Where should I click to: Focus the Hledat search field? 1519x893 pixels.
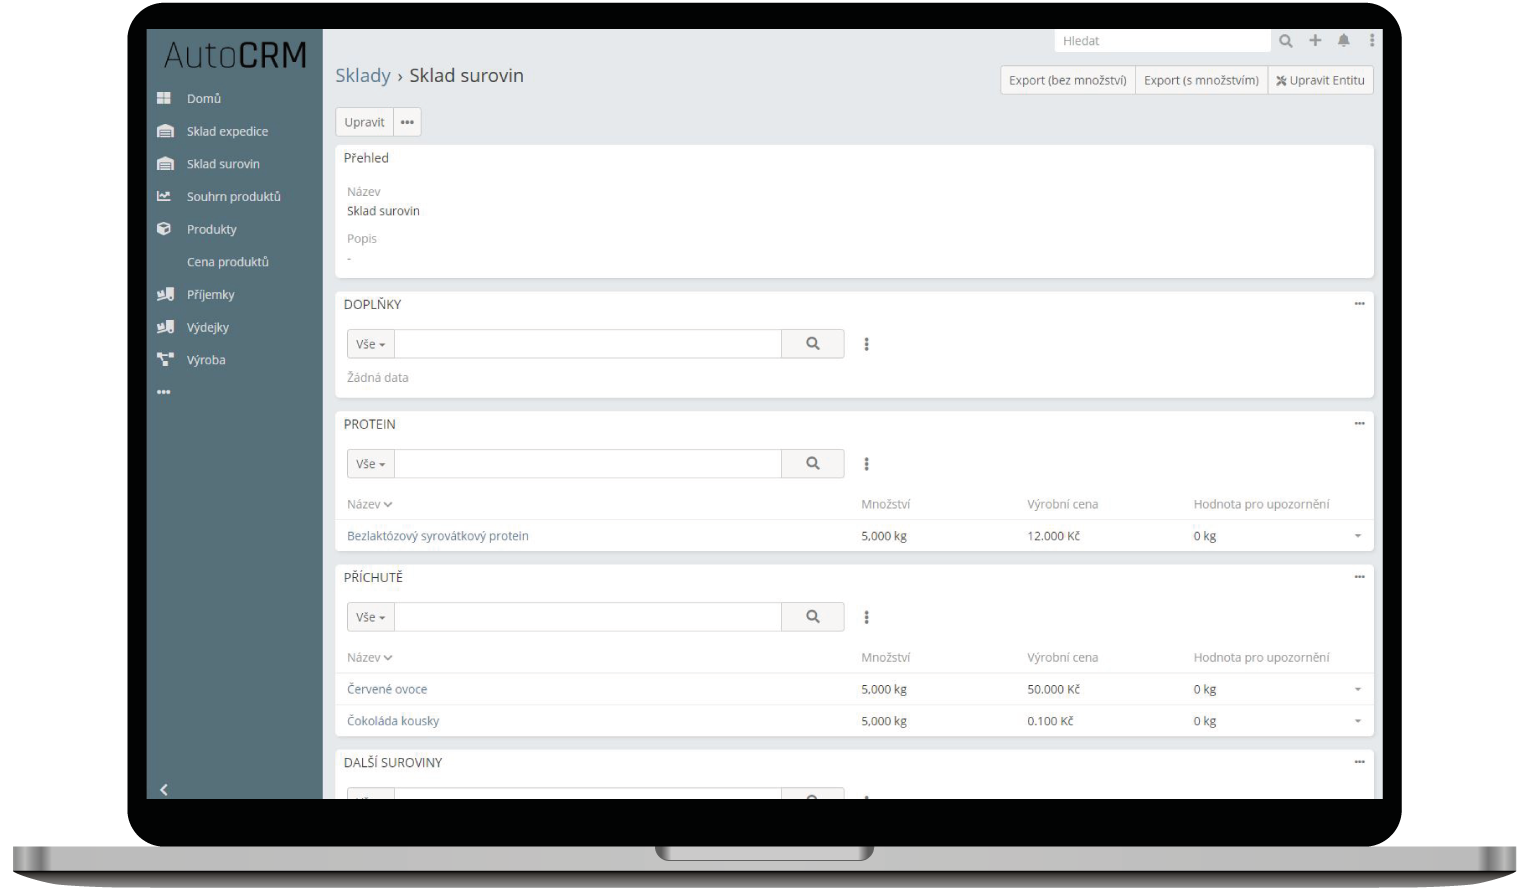point(1162,41)
